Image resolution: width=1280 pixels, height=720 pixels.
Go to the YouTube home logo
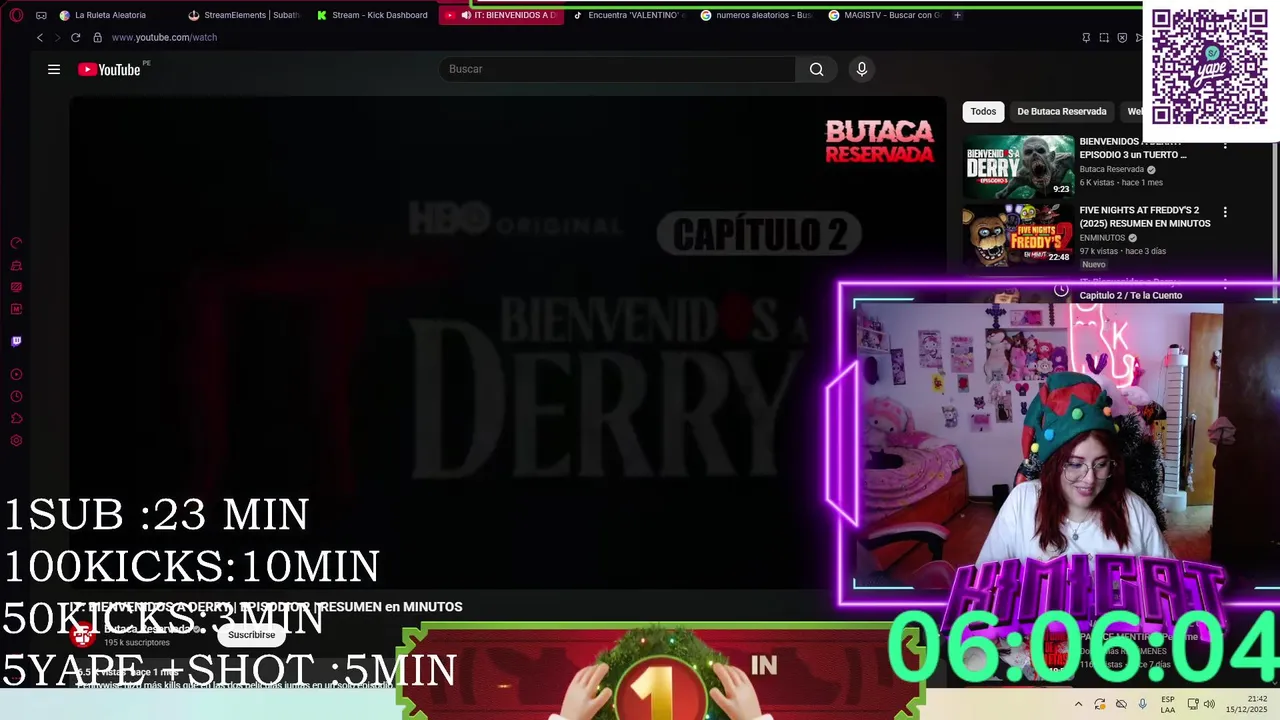[109, 70]
